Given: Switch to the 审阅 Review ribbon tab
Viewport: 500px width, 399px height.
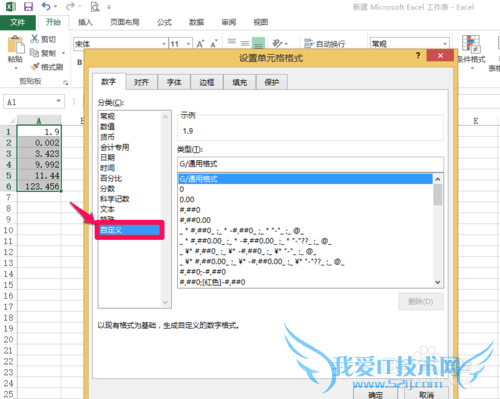Looking at the screenshot, I should click(x=229, y=22).
